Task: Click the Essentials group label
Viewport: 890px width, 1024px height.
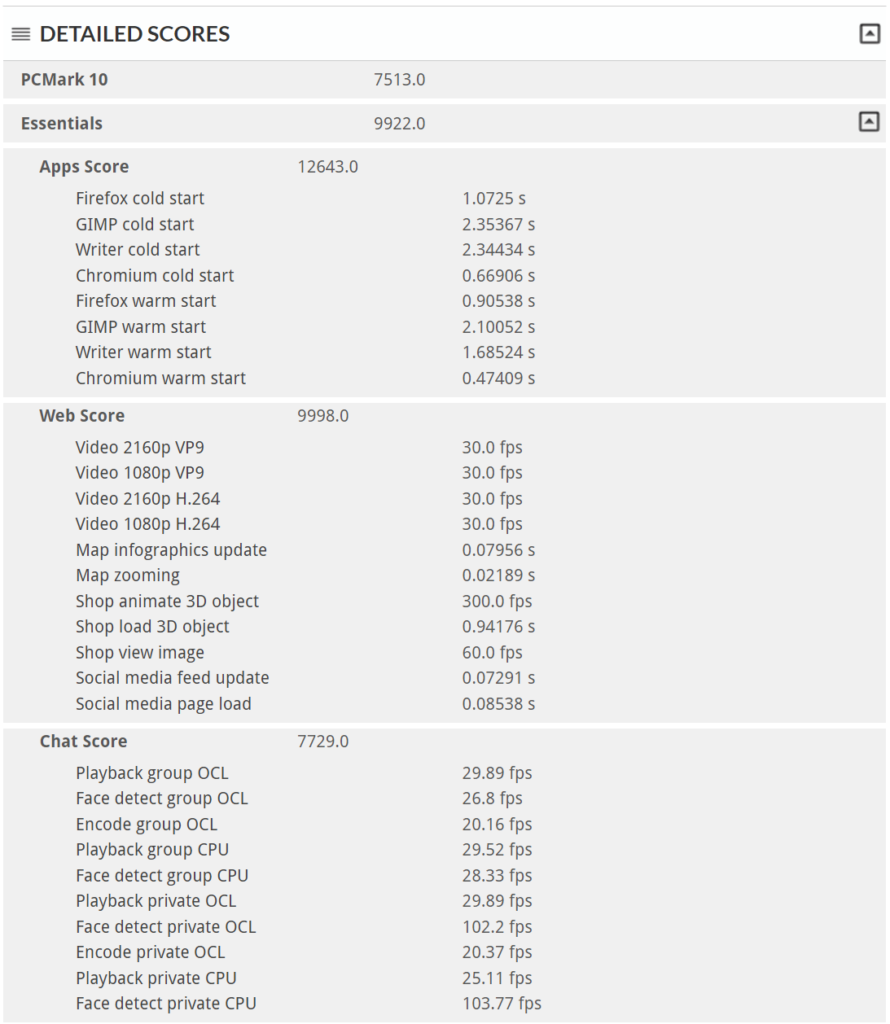Action: point(62,123)
